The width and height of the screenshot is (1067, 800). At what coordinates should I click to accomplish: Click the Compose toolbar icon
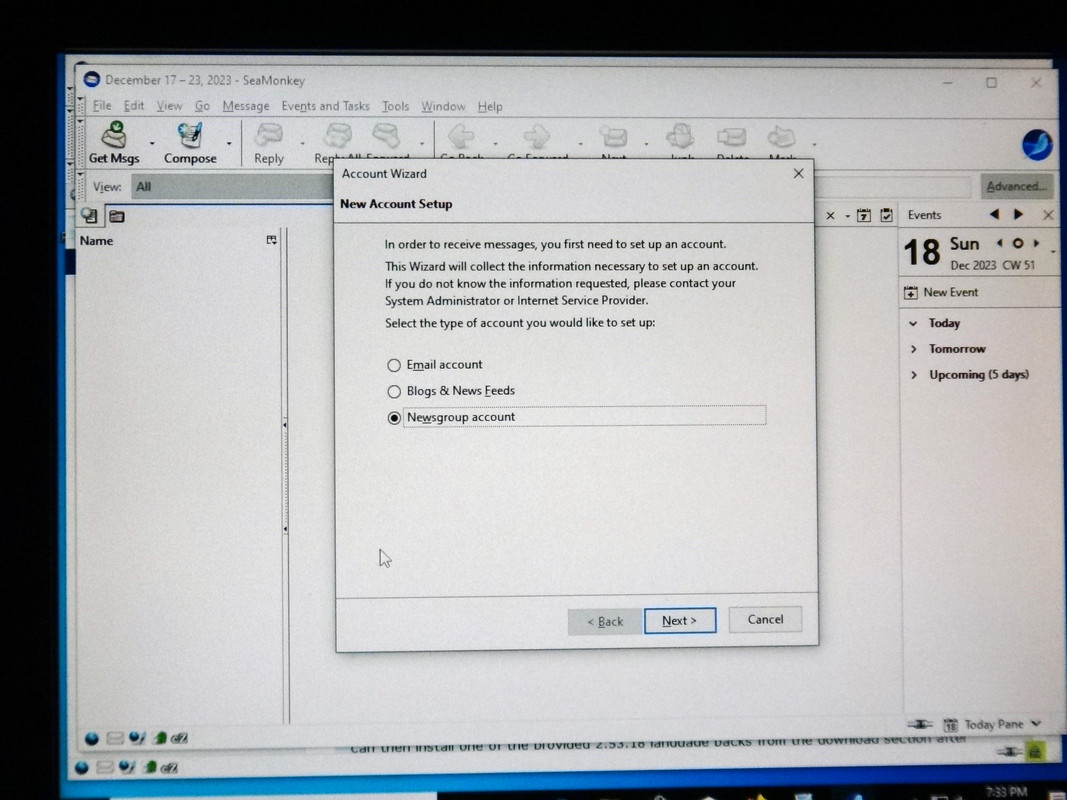190,135
